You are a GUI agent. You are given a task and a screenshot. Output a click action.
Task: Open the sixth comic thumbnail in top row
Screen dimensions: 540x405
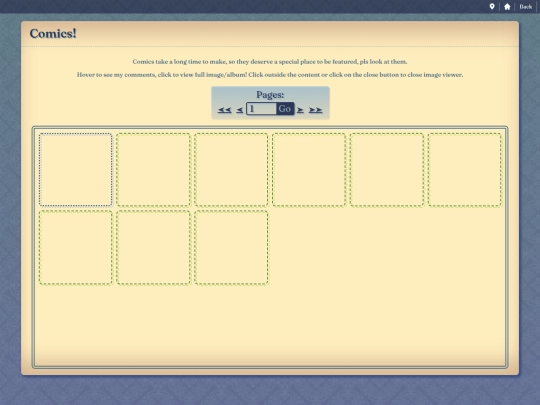(465, 169)
